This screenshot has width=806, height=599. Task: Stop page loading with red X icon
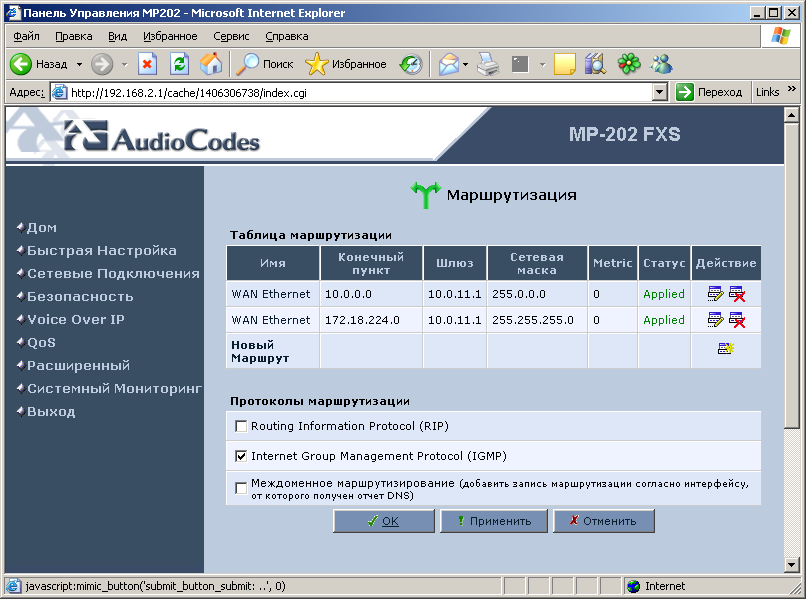point(147,64)
